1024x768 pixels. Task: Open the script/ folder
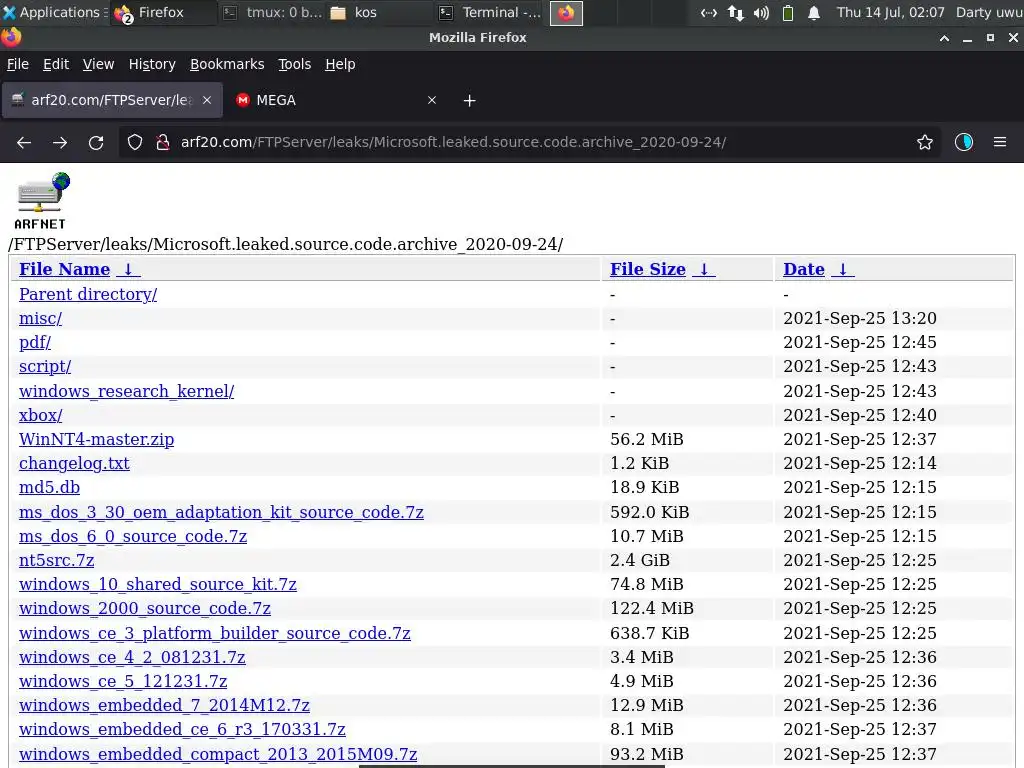[45, 366]
